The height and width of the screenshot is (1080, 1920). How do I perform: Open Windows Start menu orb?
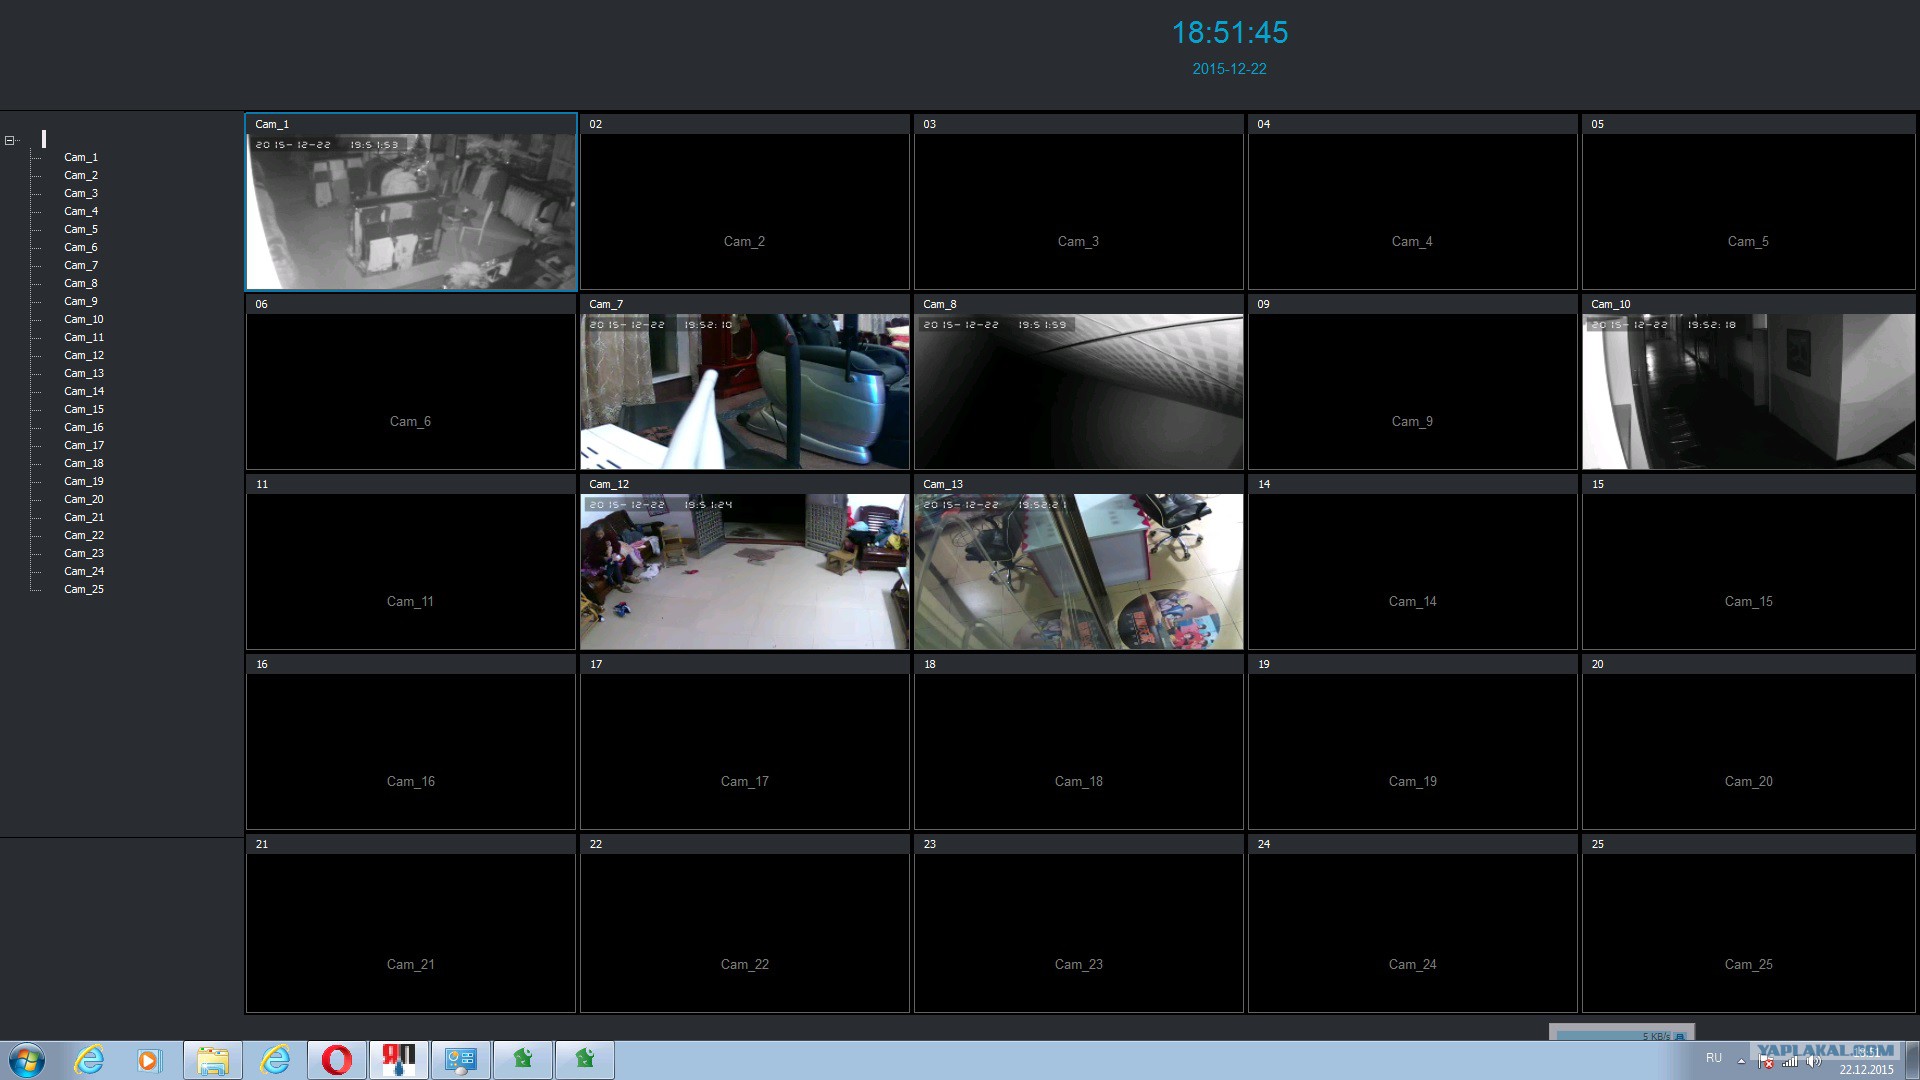click(26, 1060)
